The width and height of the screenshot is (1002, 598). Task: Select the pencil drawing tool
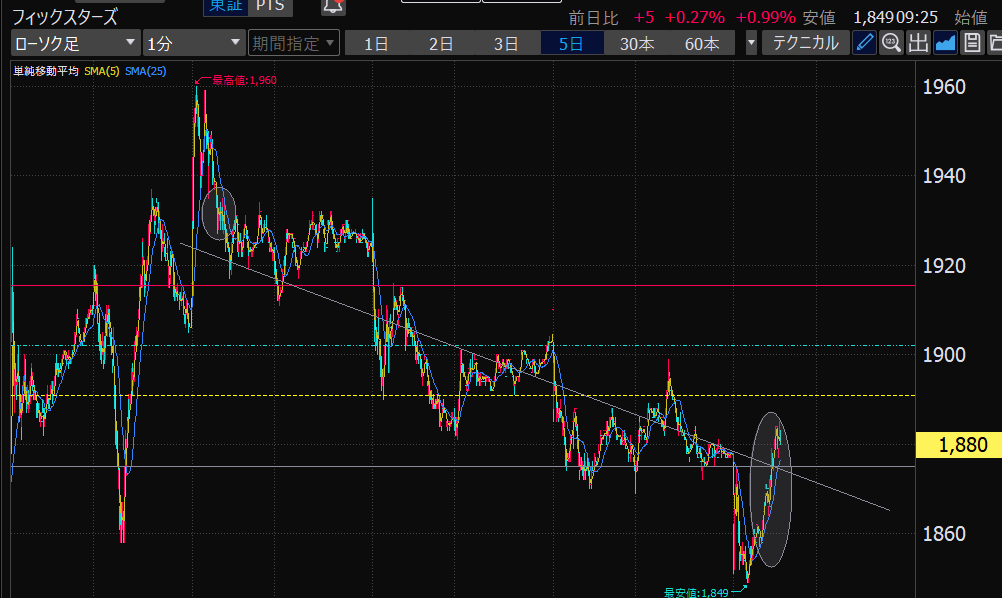(865, 43)
